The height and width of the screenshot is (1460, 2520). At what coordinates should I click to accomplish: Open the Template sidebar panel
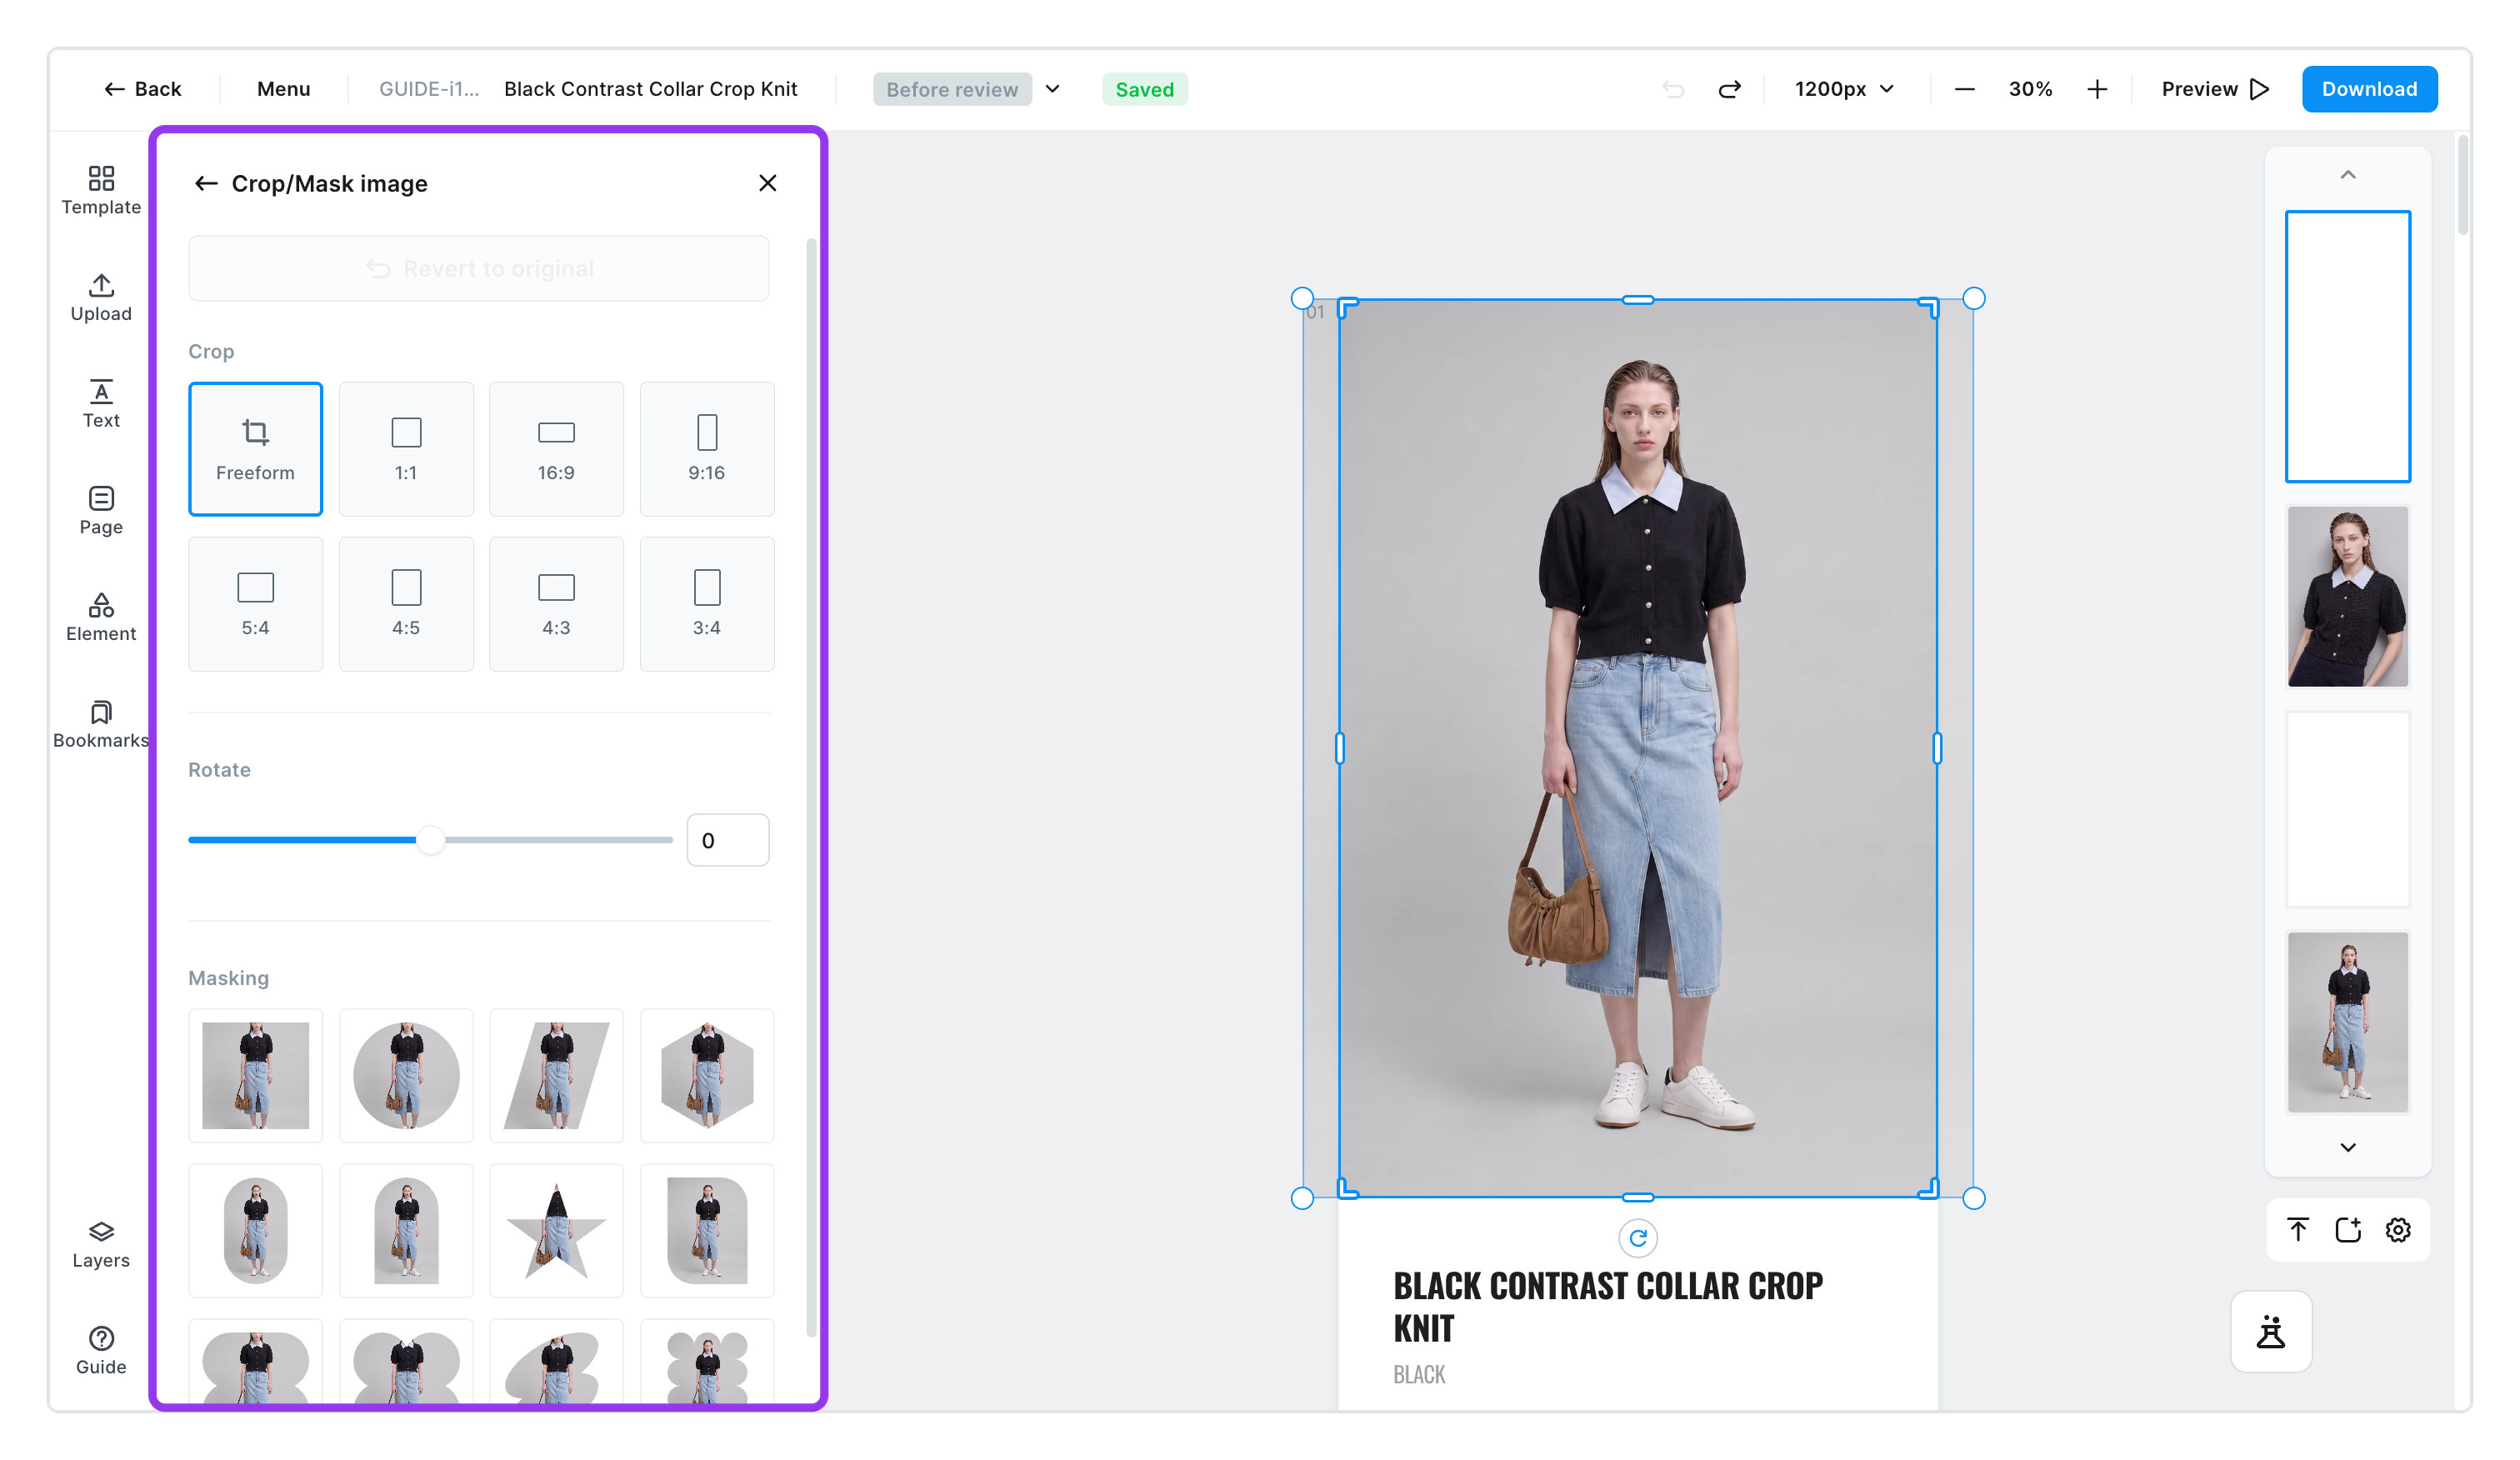click(101, 190)
